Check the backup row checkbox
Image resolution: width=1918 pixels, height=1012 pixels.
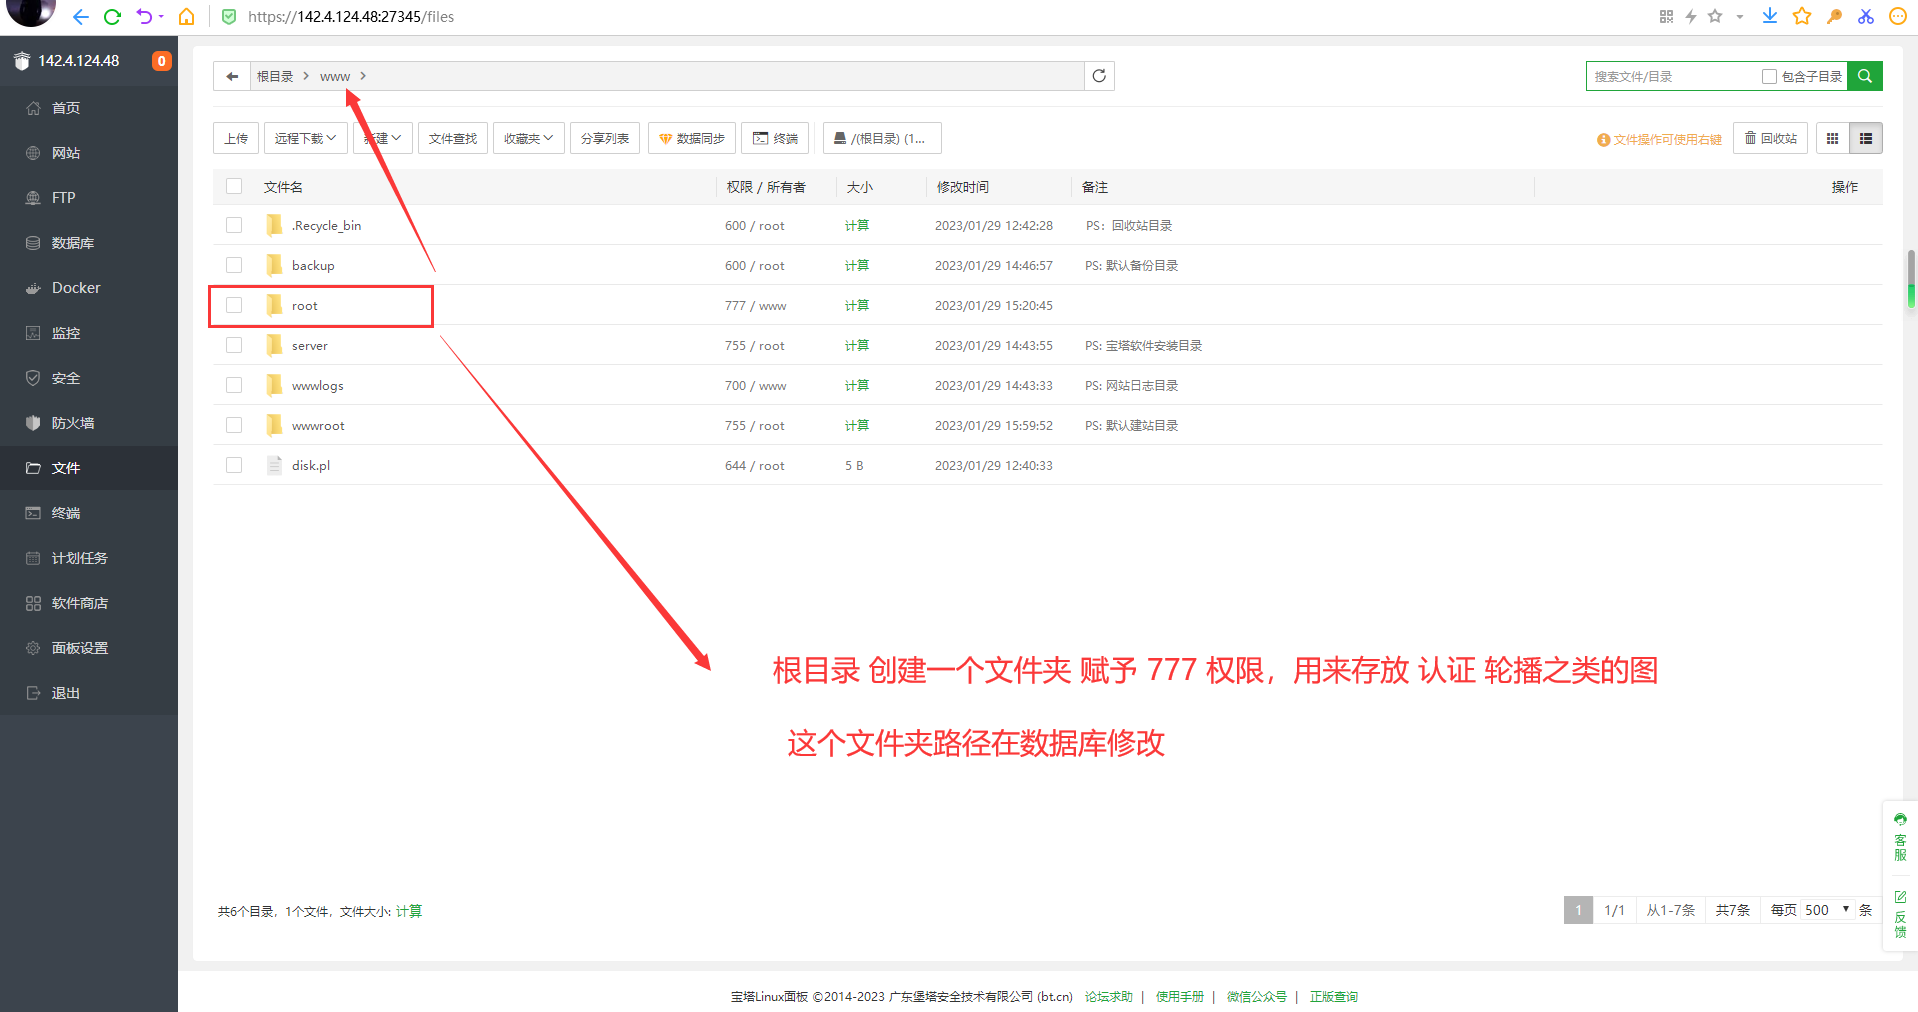coord(234,265)
